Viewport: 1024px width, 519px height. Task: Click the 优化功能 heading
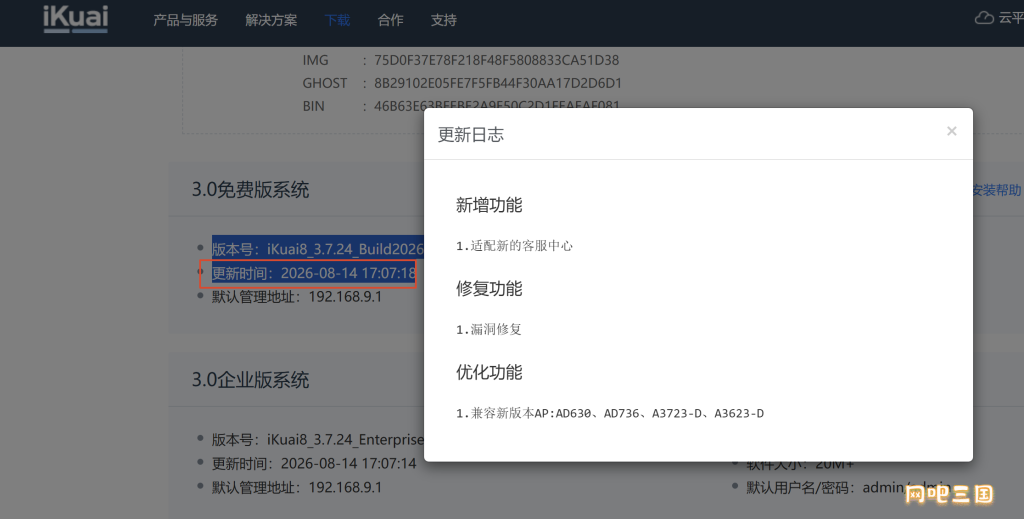point(489,372)
